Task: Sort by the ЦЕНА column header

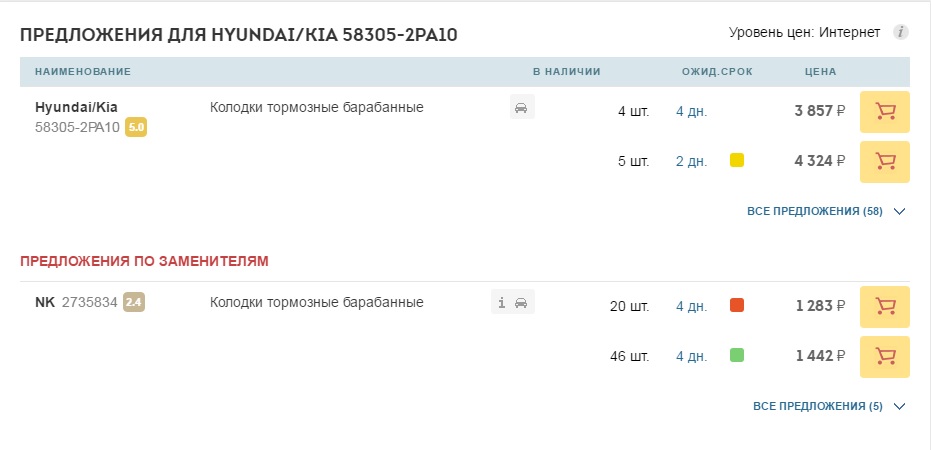Action: 820,72
